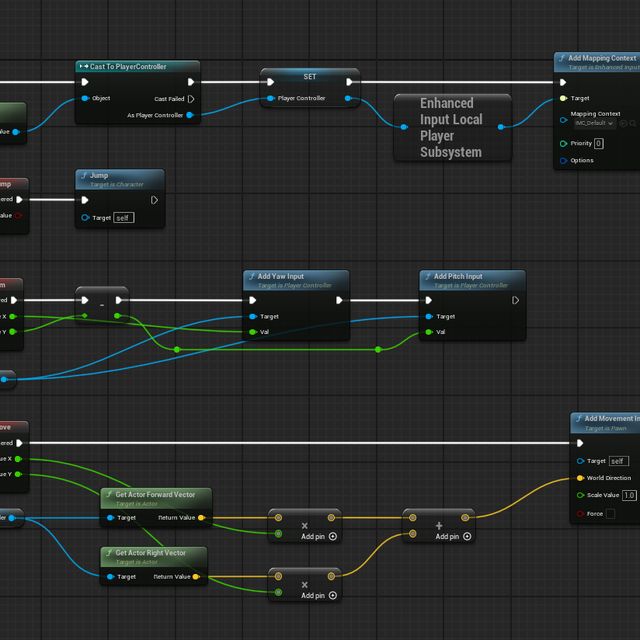Screen dimensions: 640x640
Task: Click Object input pin on Cast node
Action: pos(85,98)
